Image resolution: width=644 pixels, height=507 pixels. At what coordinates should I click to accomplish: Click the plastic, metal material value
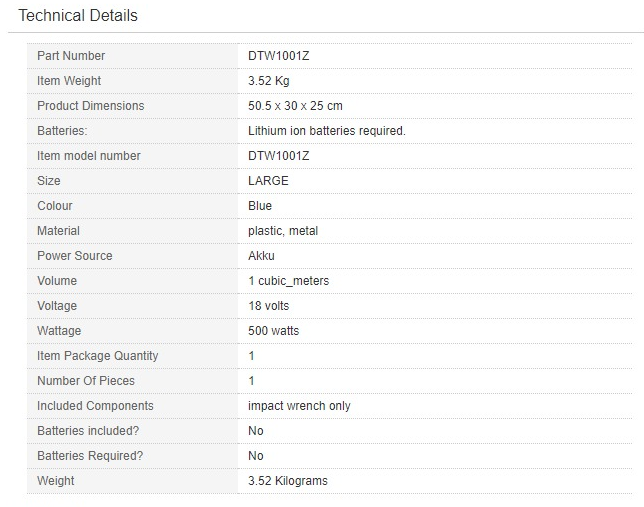(x=283, y=231)
